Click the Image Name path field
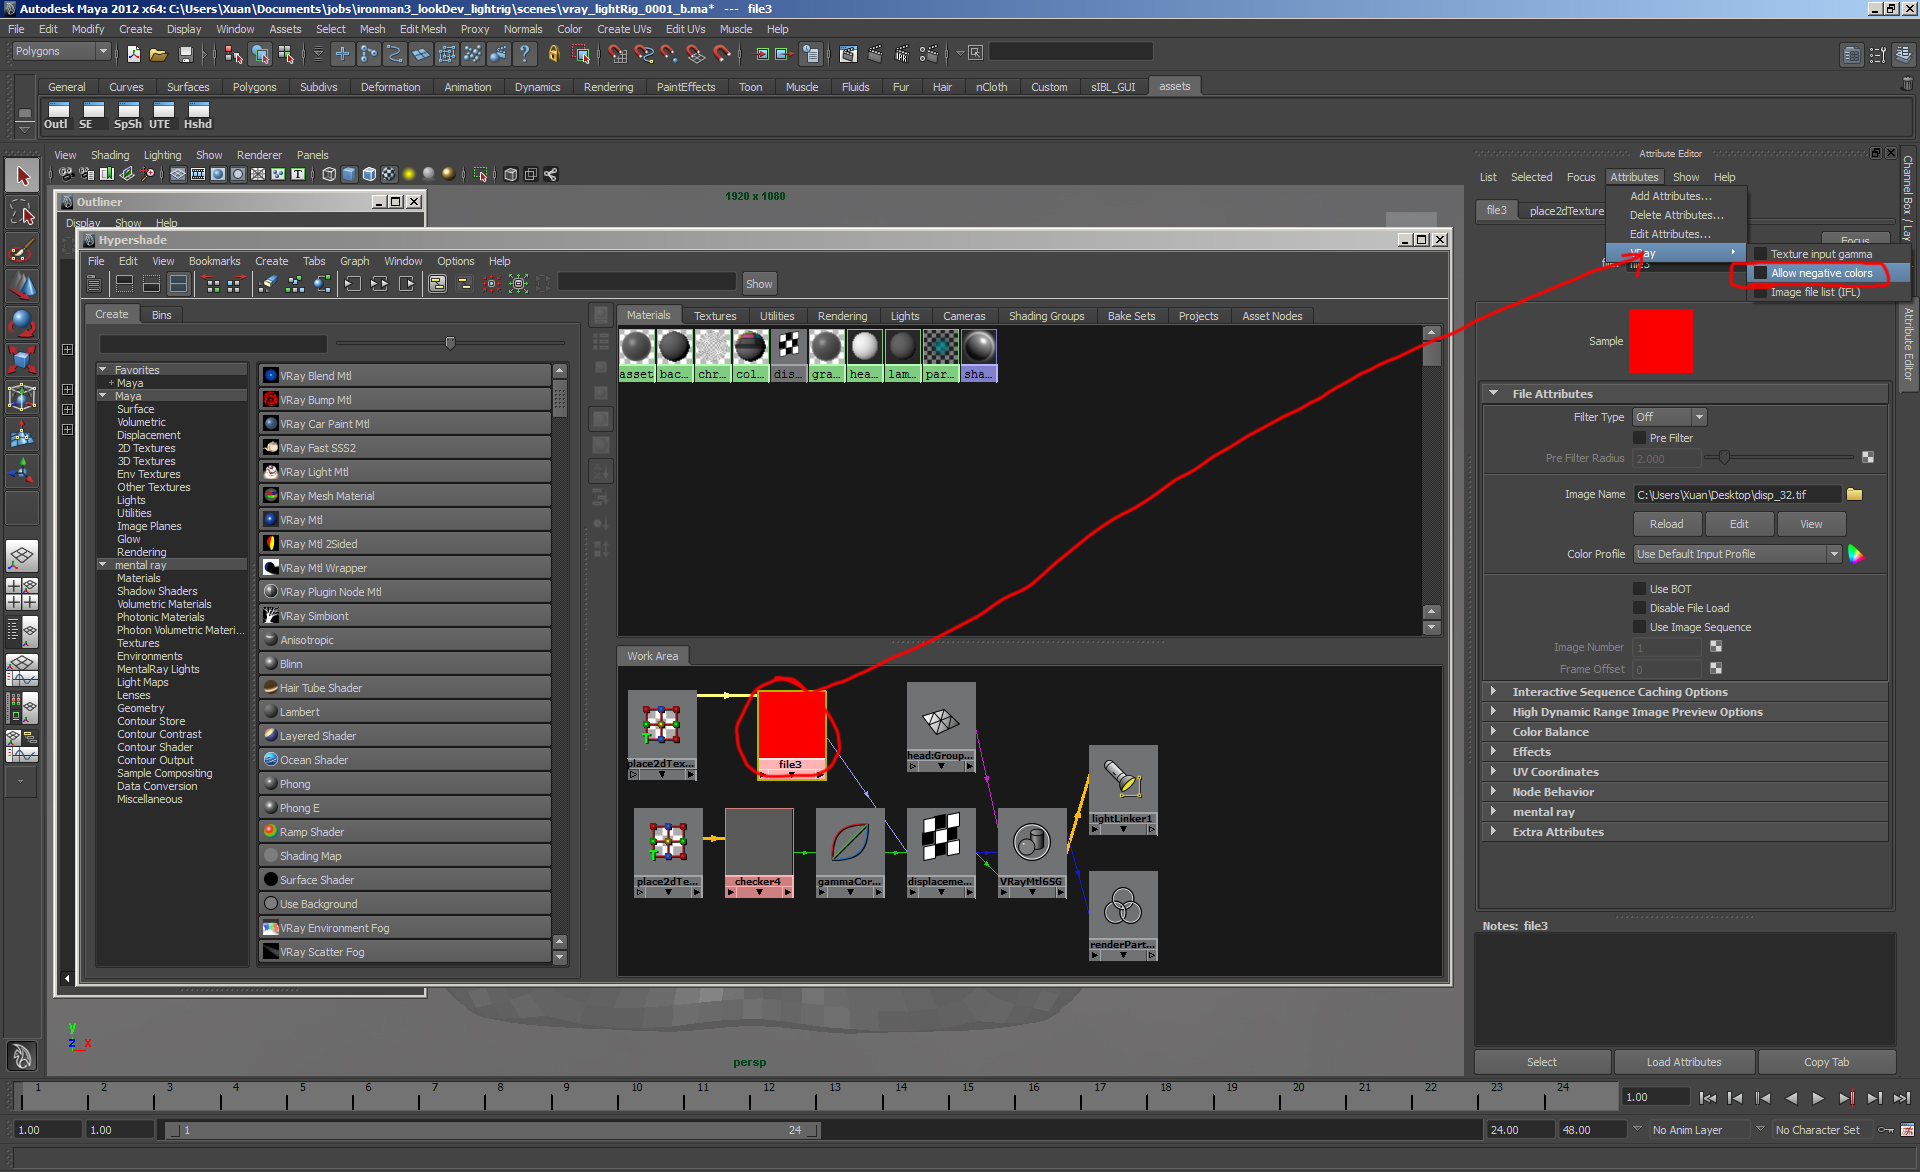The height and width of the screenshot is (1172, 1920). [1736, 494]
